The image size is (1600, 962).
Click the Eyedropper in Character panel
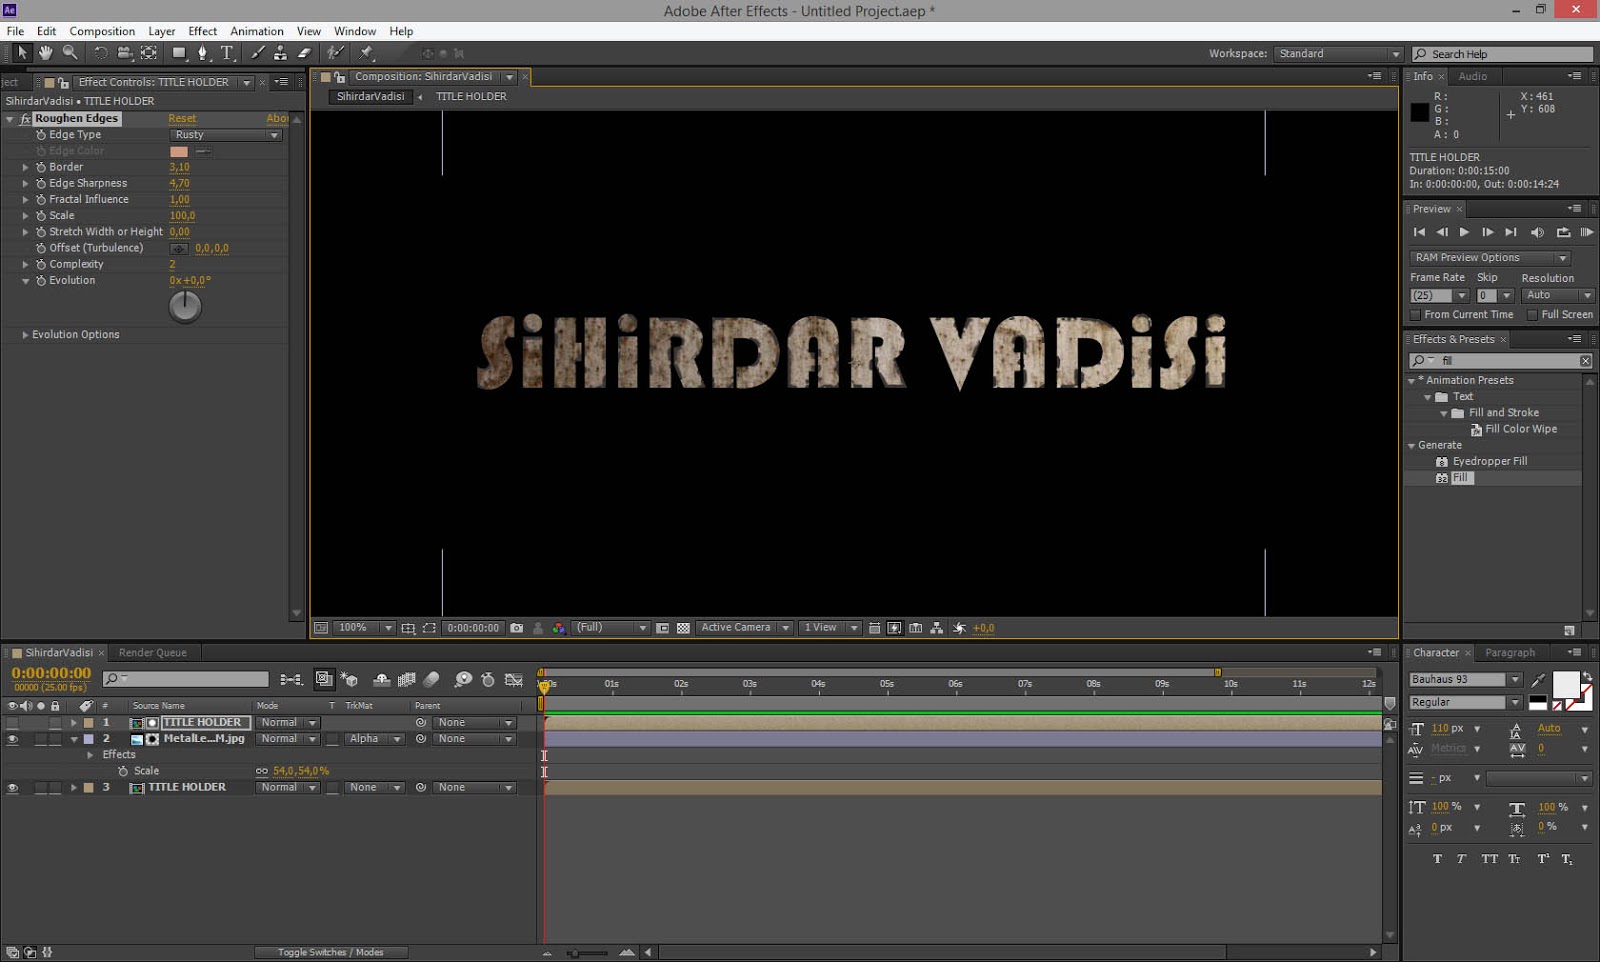click(x=1539, y=681)
